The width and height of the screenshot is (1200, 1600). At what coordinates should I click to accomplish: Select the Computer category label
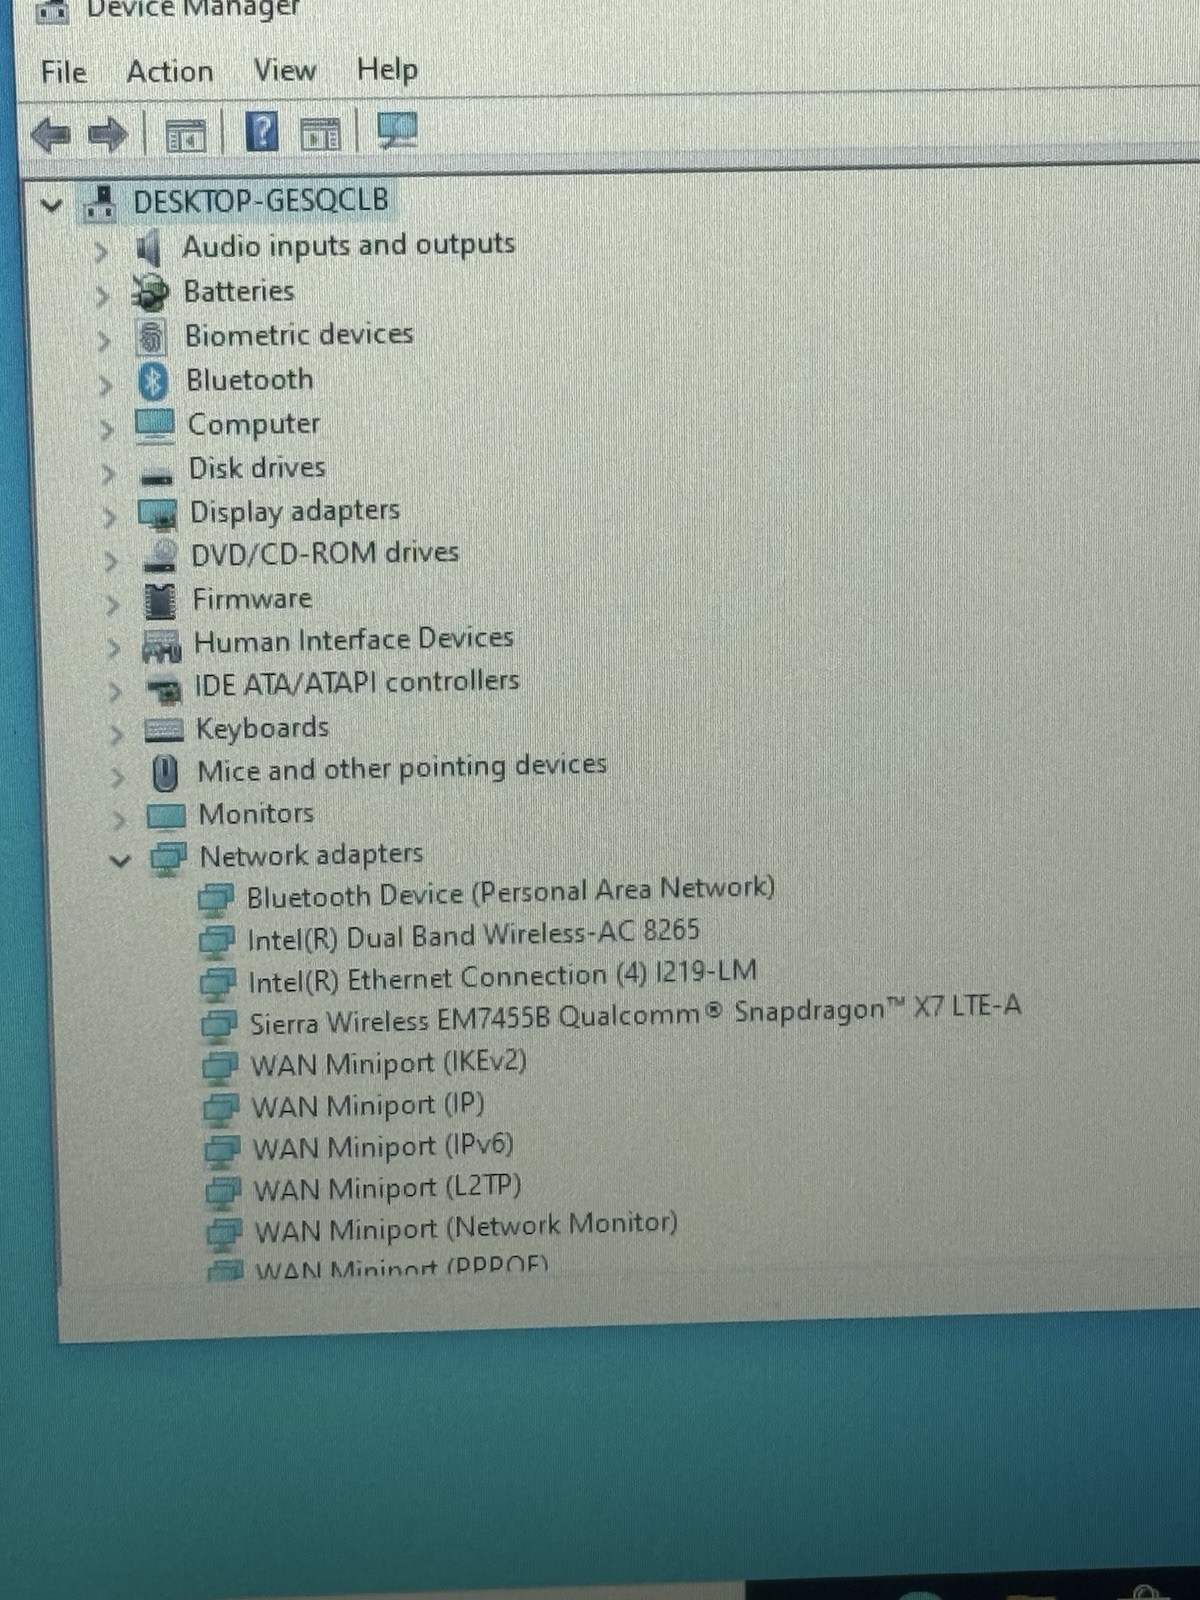tap(254, 424)
